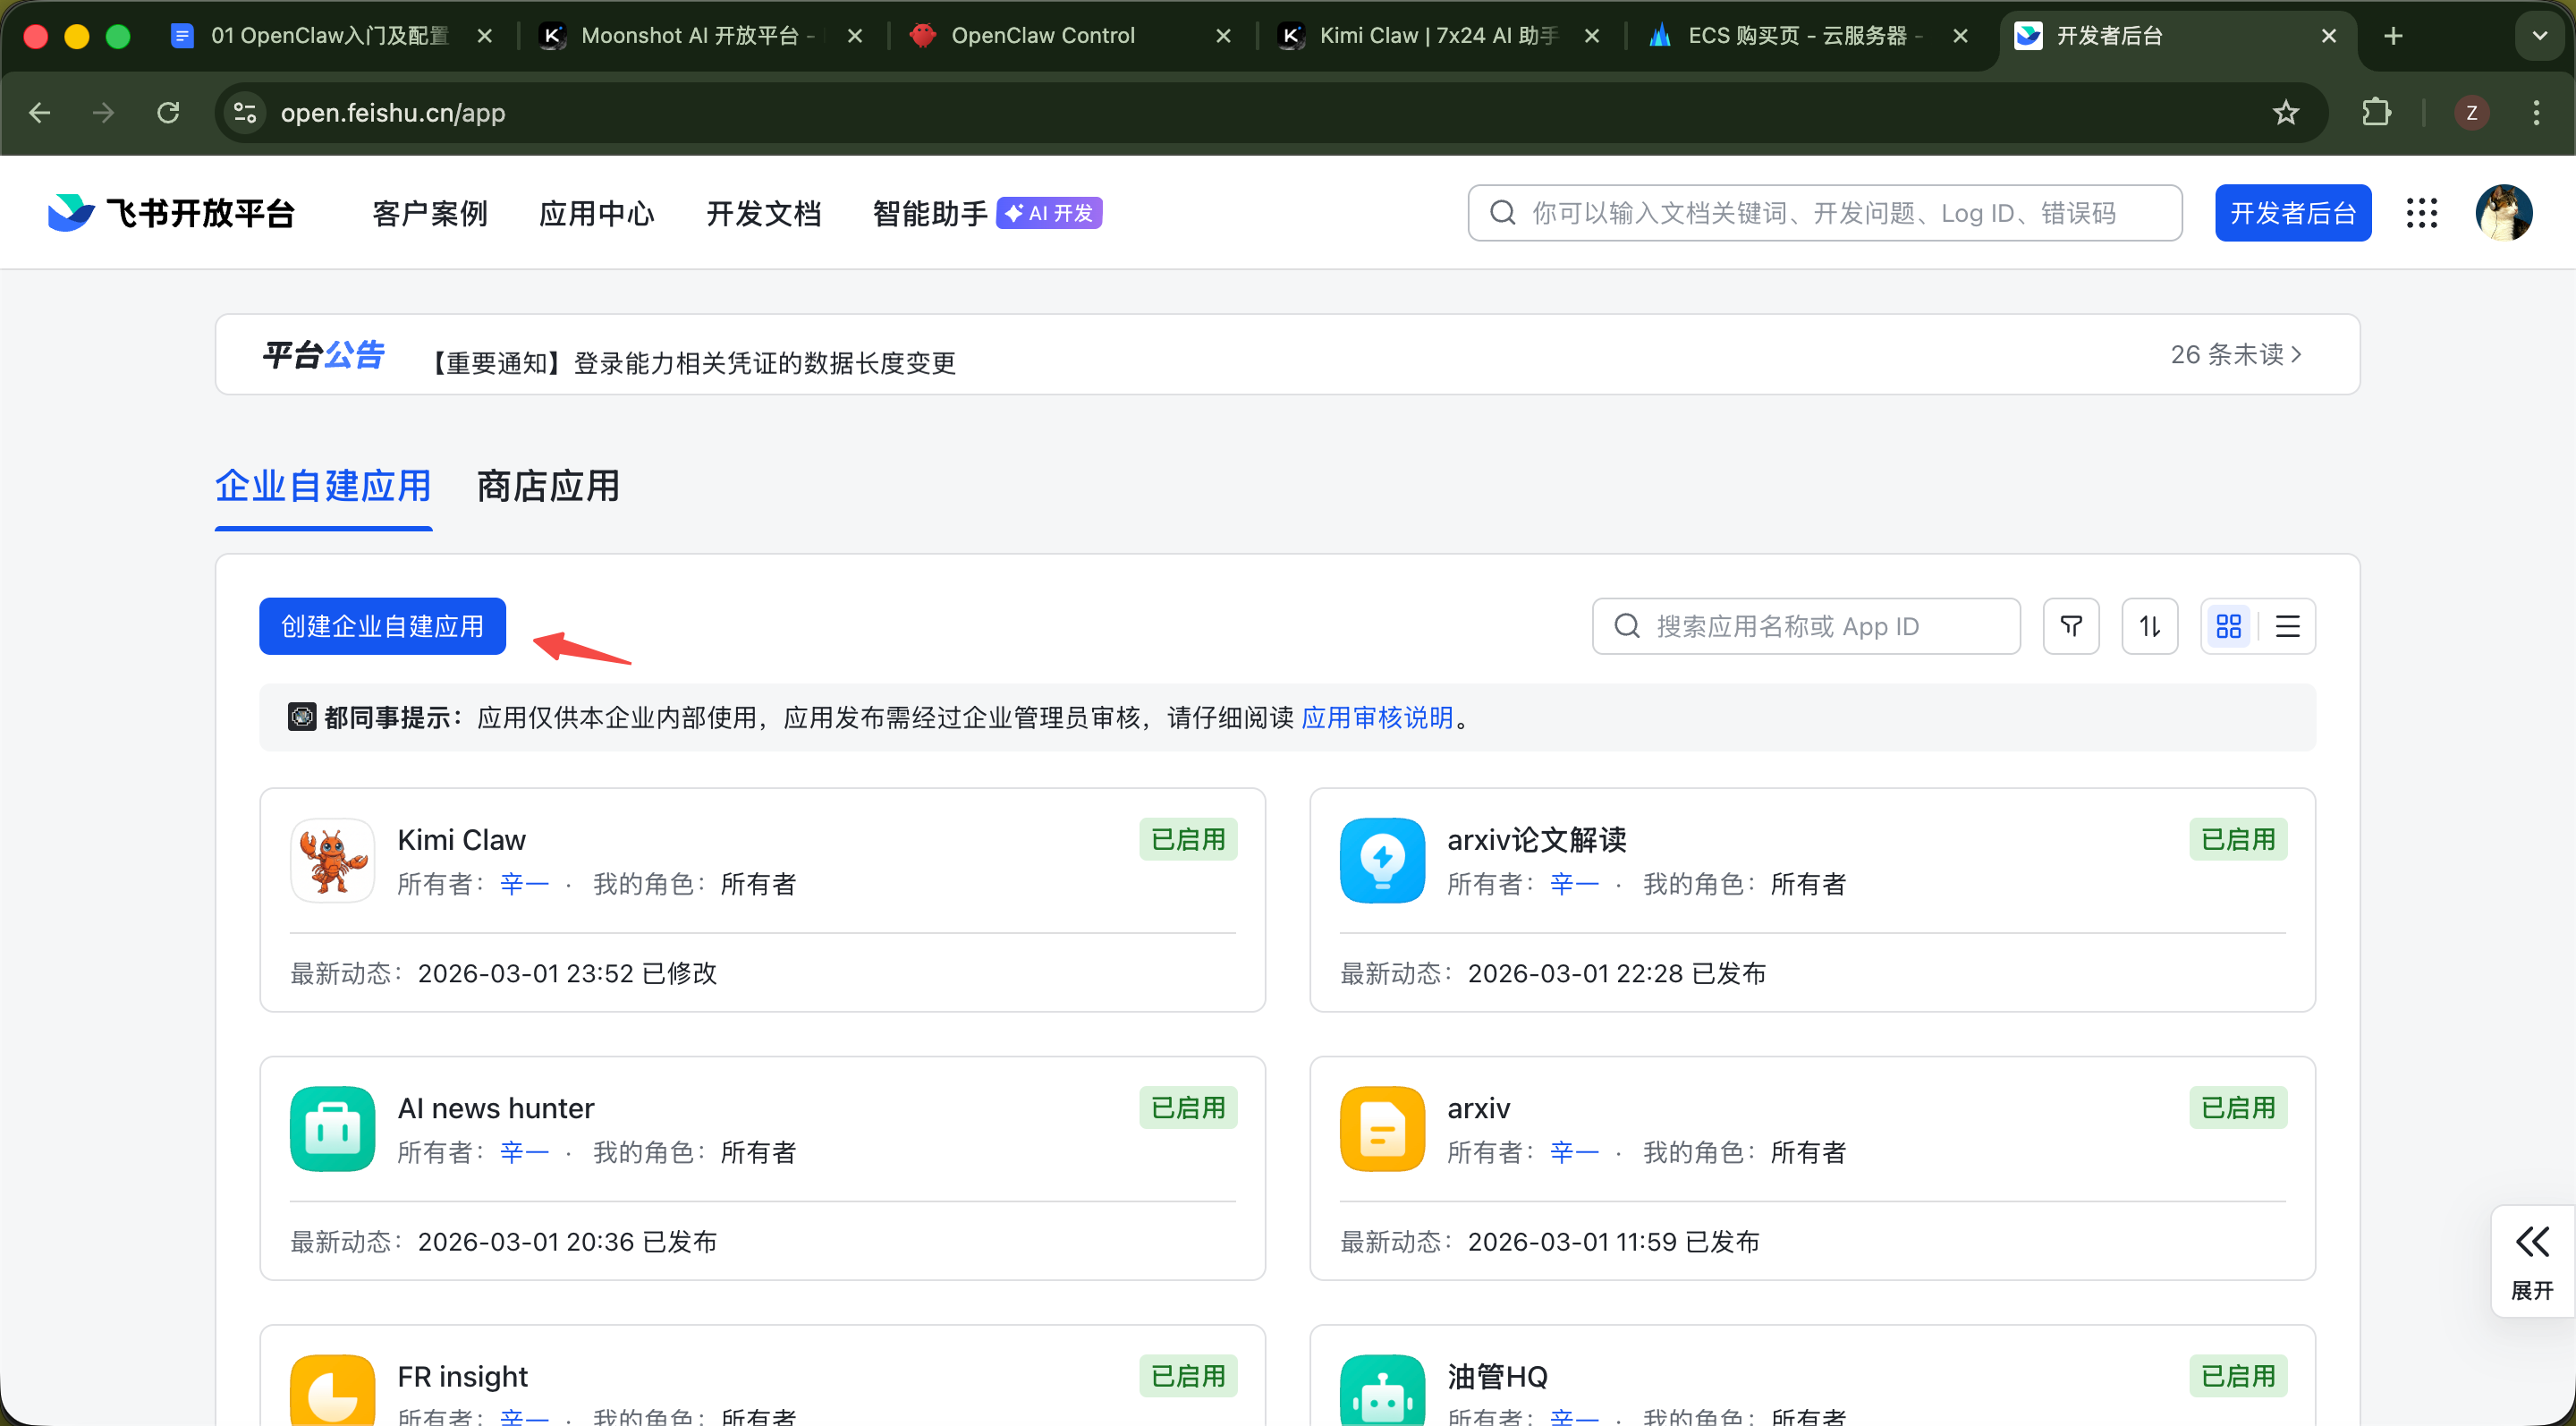Screen dimensions: 2576x1426
Task: Select the 企业自建应用 tab
Action: point(323,487)
